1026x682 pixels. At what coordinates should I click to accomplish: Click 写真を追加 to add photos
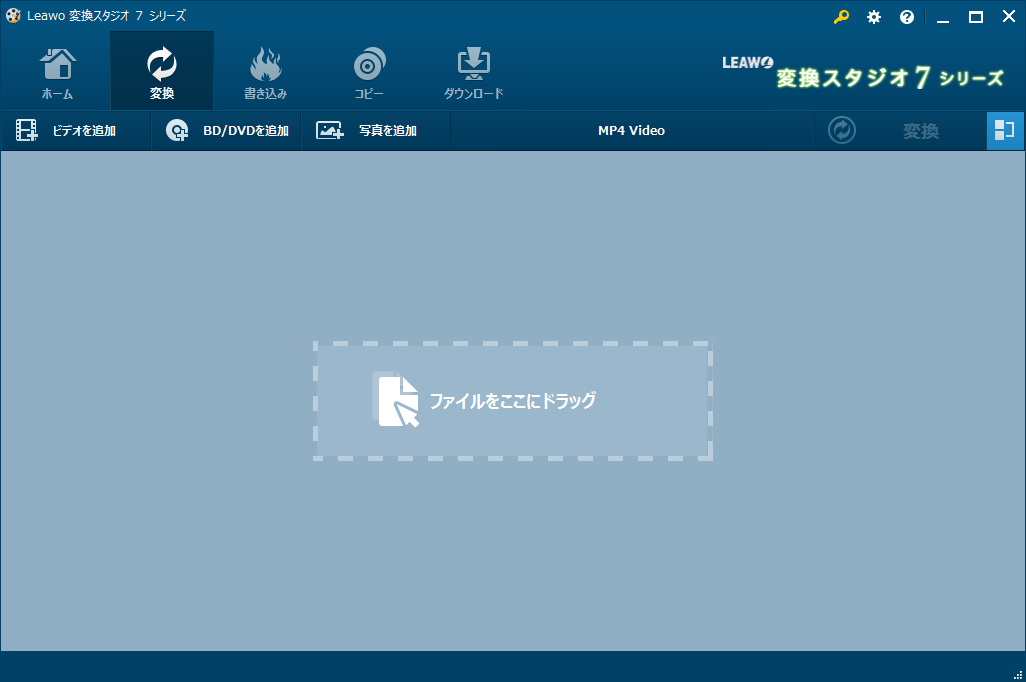pyautogui.click(x=367, y=131)
